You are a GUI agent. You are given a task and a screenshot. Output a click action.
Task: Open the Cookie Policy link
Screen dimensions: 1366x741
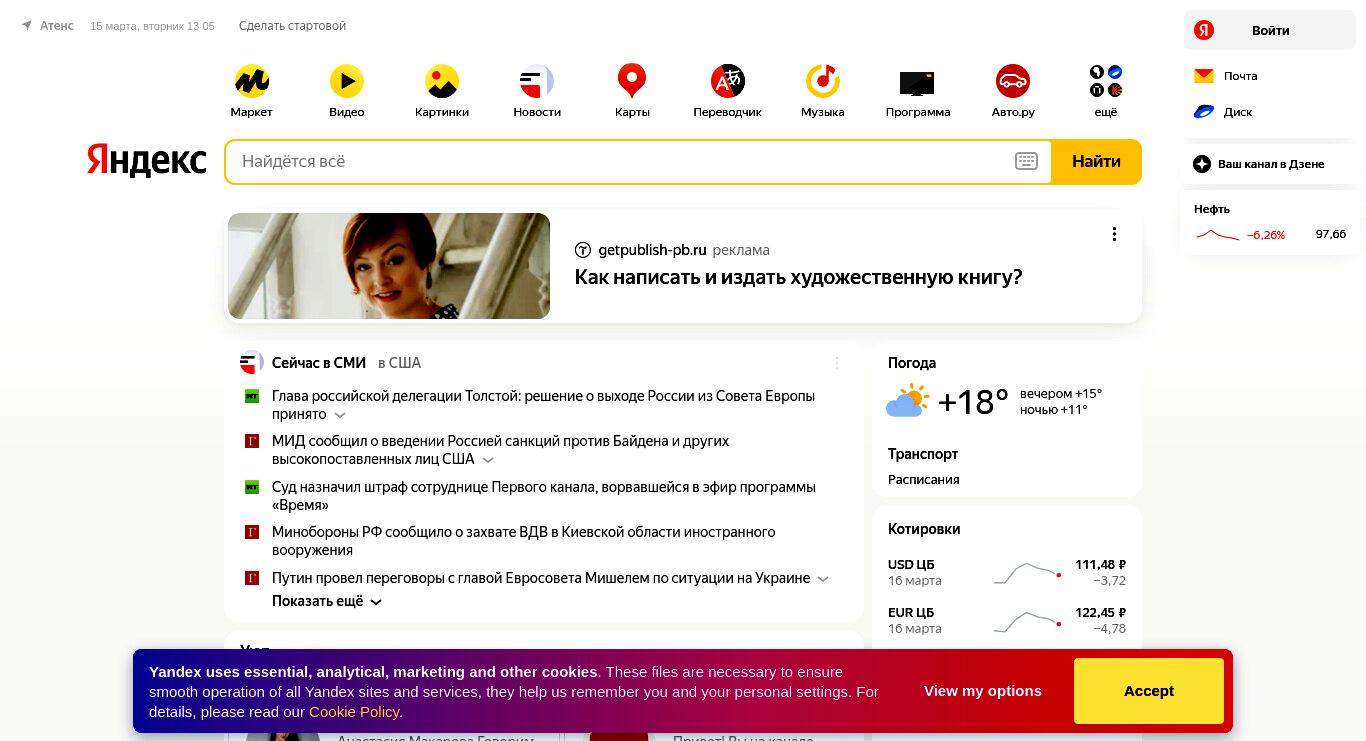354,712
